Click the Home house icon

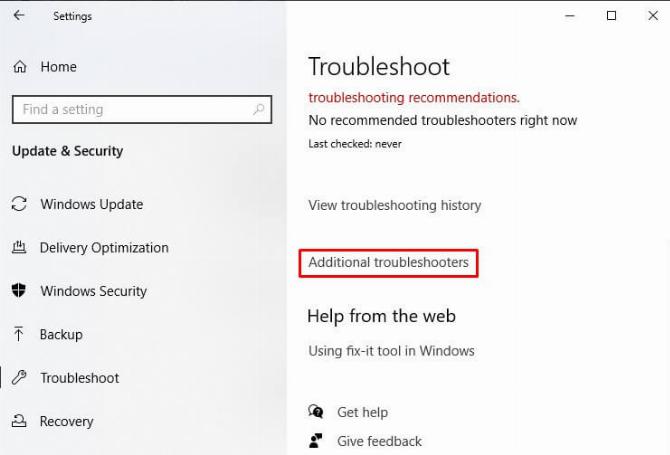click(20, 67)
